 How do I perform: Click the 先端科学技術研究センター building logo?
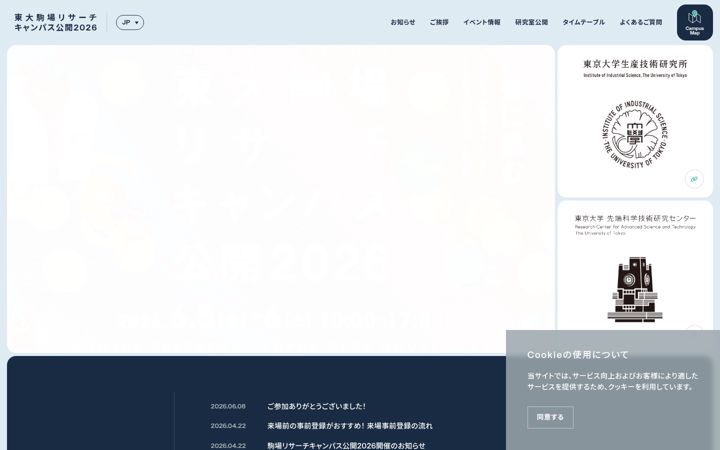pos(635,289)
